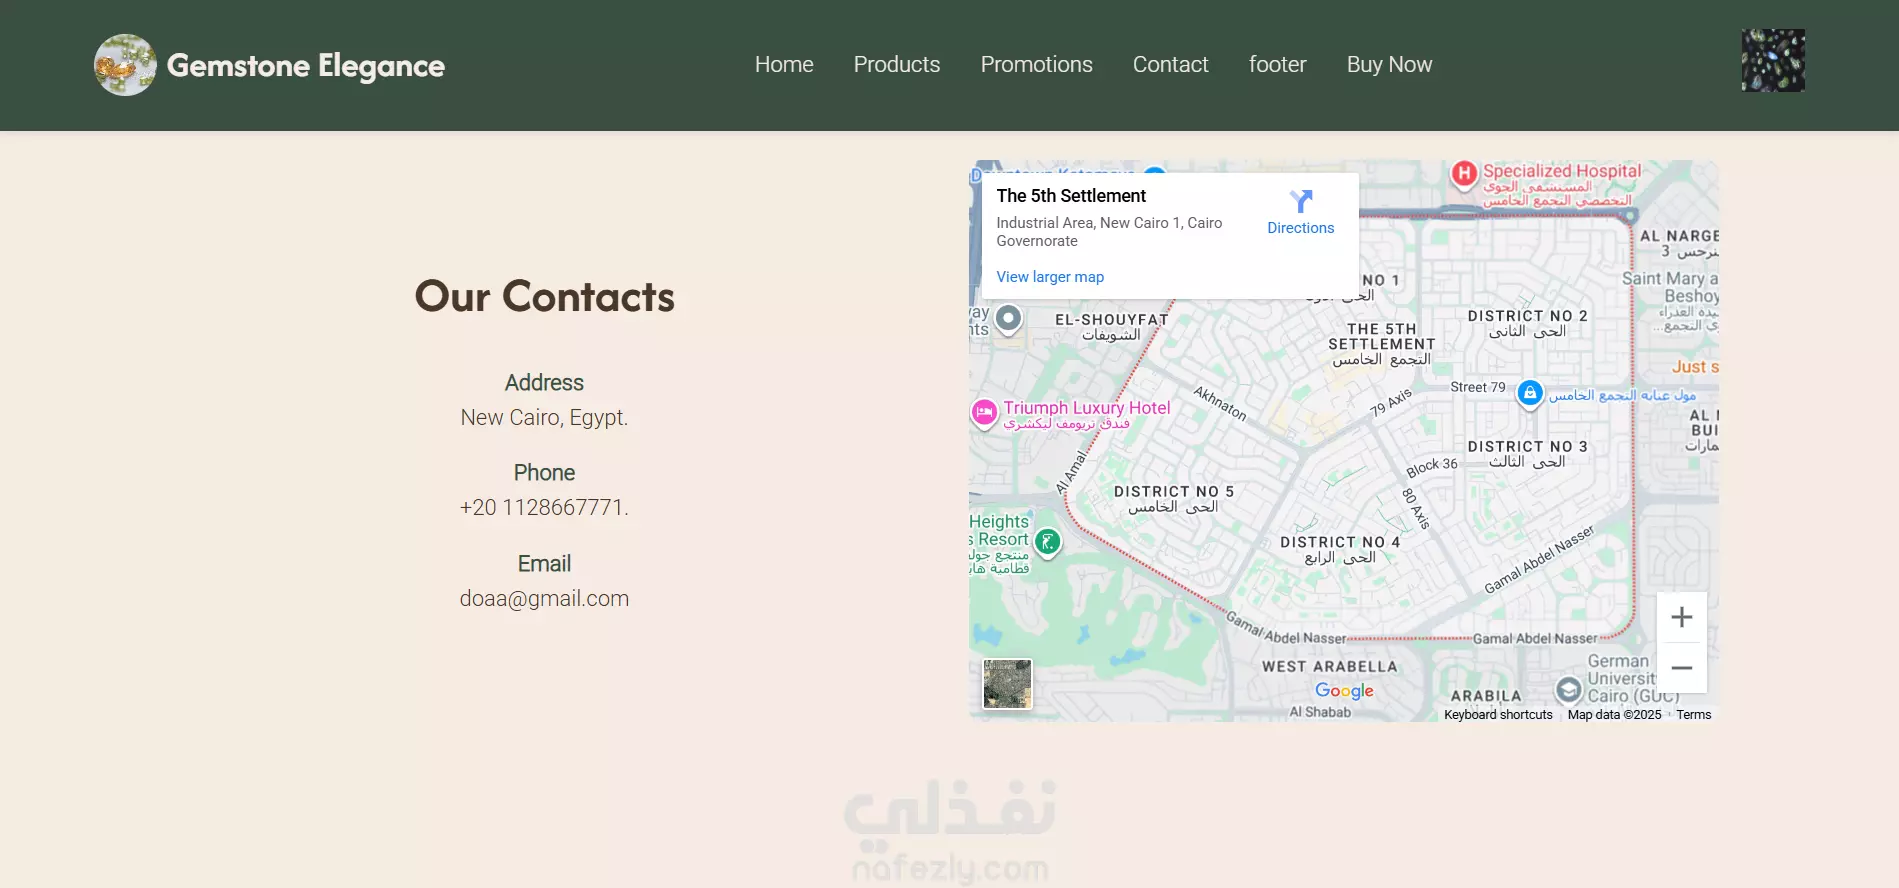1899x888 pixels.
Task: Zoom out on the map
Action: 1682,668
